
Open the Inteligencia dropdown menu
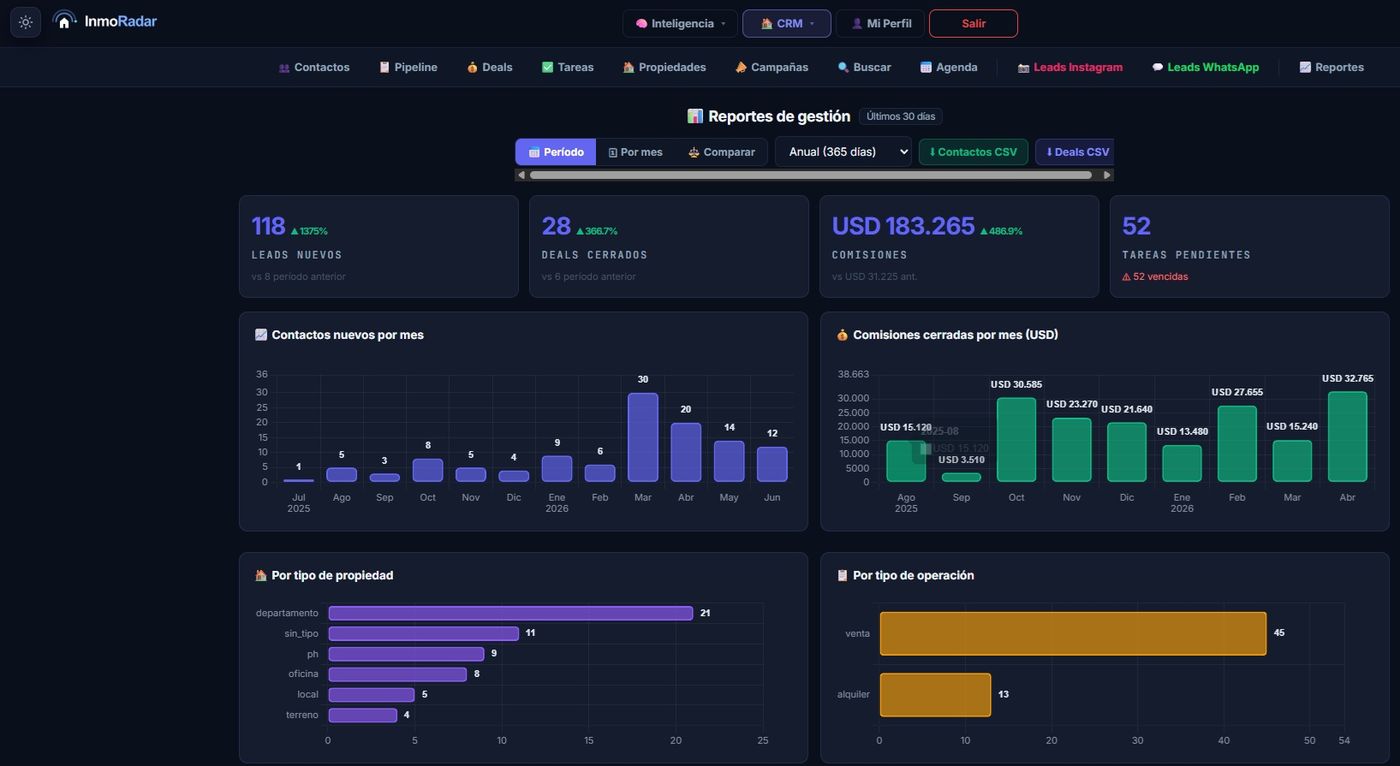click(x=680, y=23)
